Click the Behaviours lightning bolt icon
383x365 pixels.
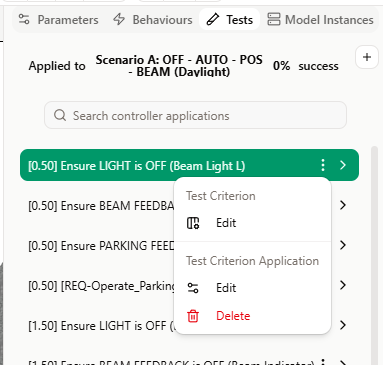[119, 19]
